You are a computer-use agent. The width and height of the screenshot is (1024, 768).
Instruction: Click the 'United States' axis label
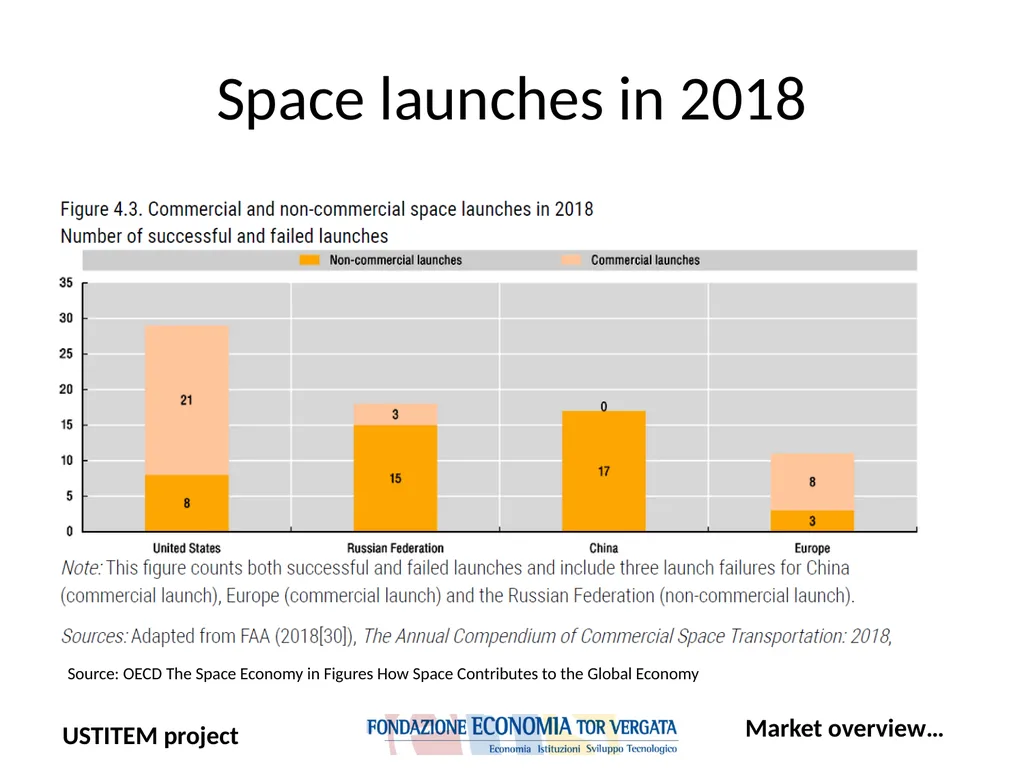coord(187,548)
